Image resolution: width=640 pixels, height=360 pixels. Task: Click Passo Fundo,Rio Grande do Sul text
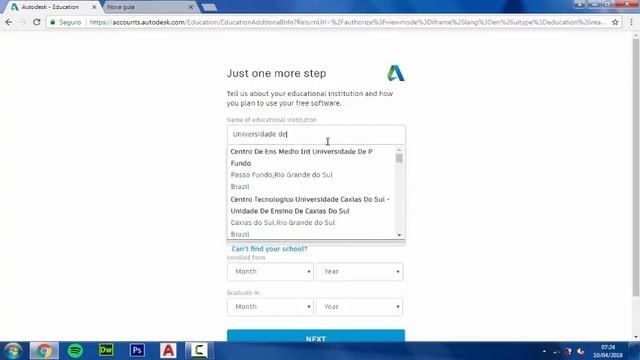tap(282, 175)
